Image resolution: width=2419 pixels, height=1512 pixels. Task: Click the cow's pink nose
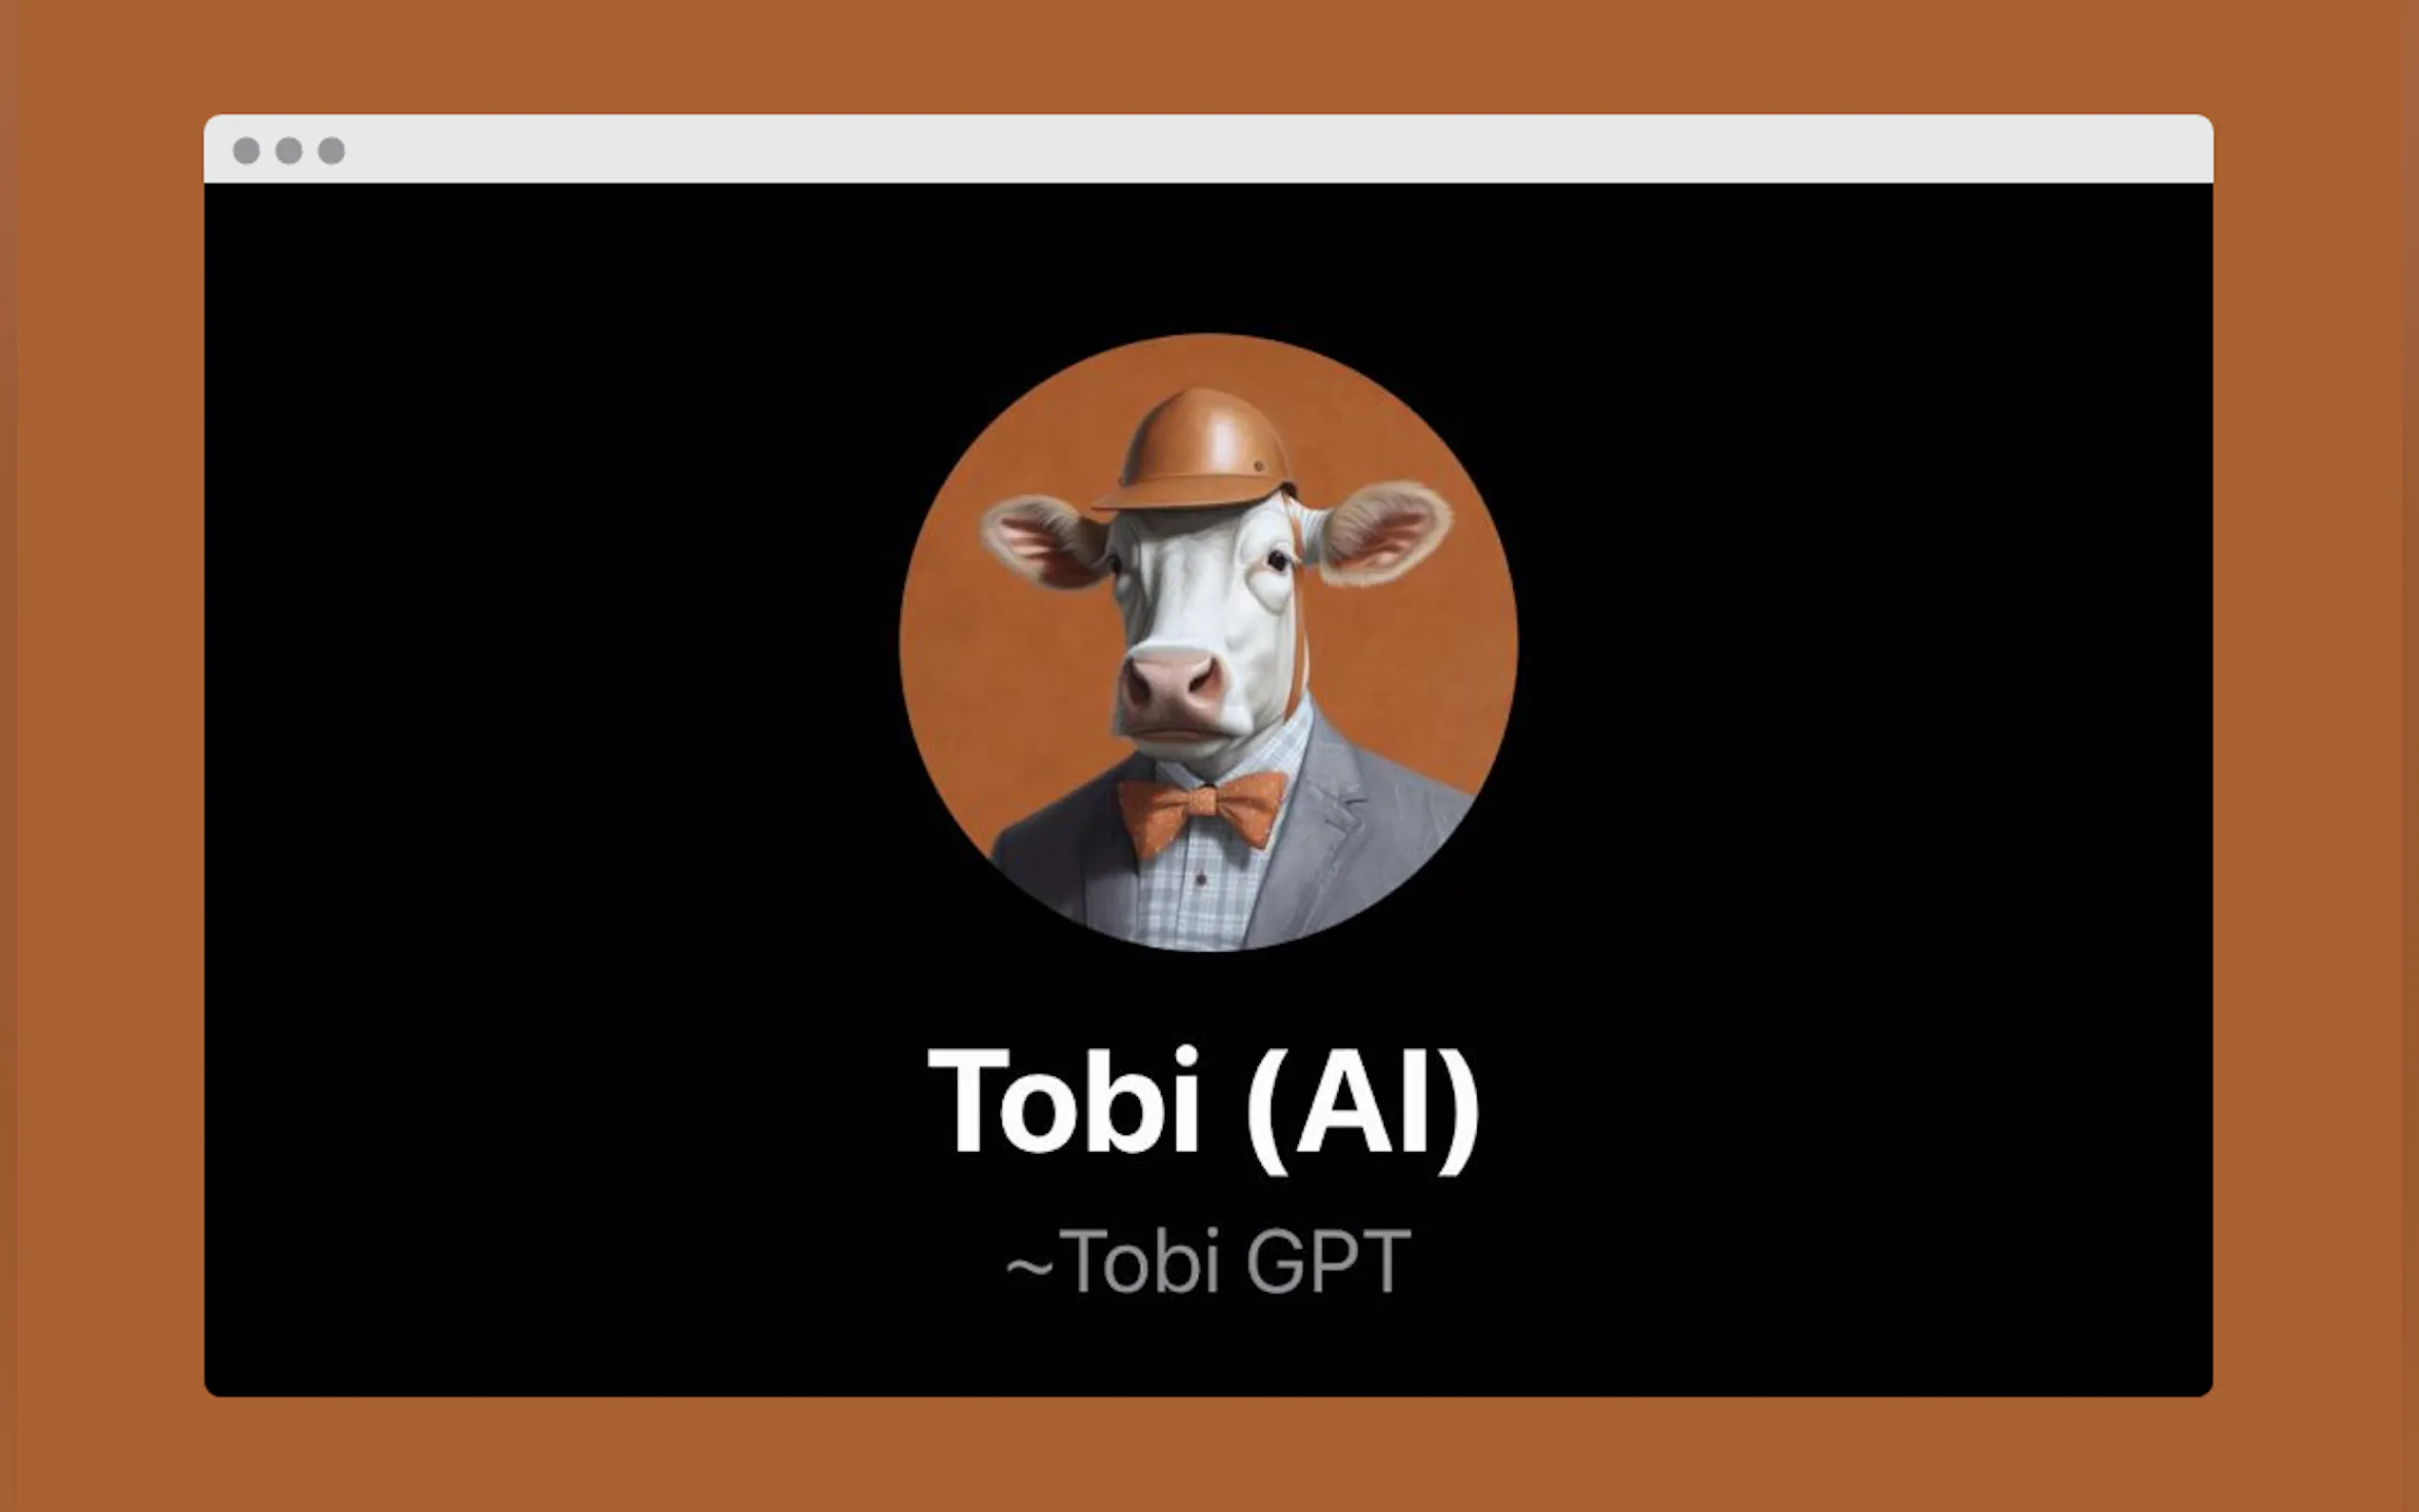click(1172, 683)
